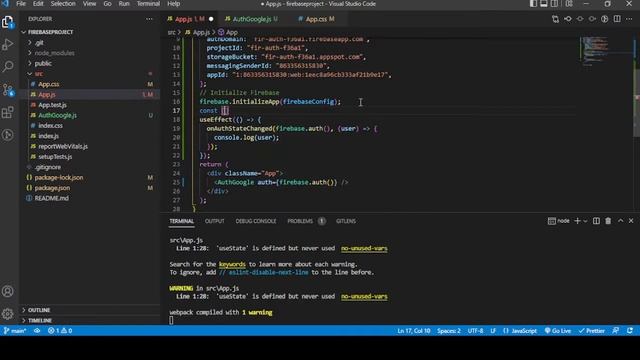Open setupTests.js file

55,157
